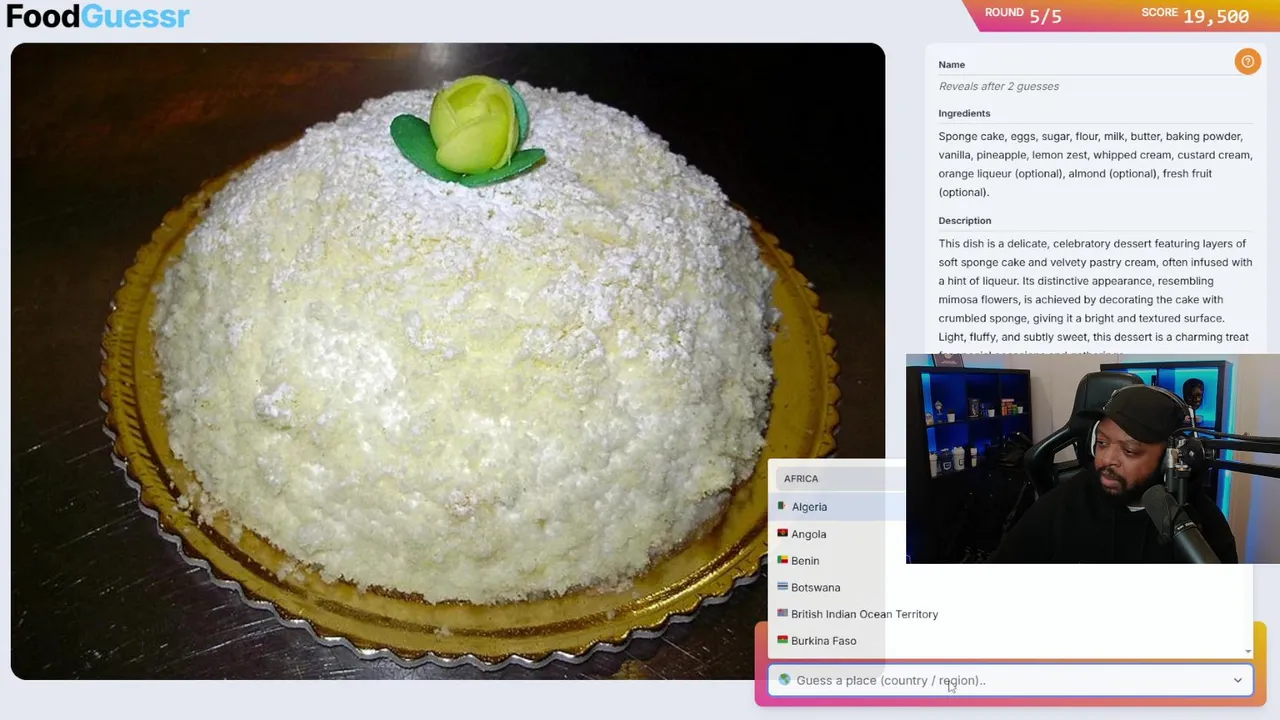Click the mimosa cake food photo

pyautogui.click(x=447, y=361)
